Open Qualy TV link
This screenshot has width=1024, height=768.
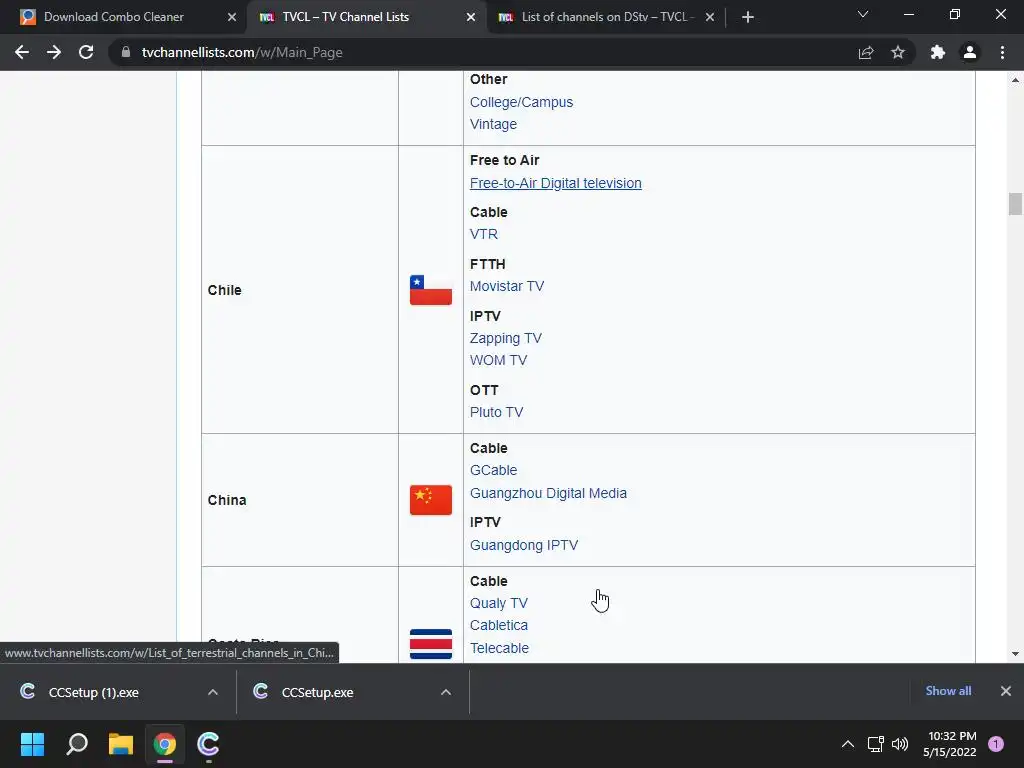coord(498,603)
